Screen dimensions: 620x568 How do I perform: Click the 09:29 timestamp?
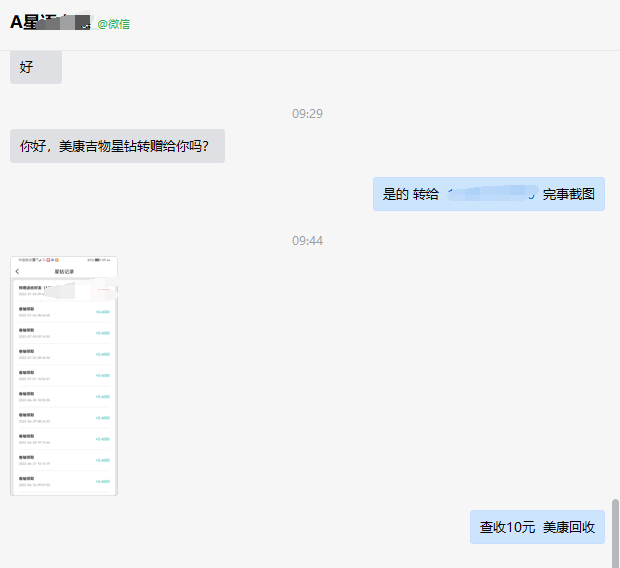307,114
